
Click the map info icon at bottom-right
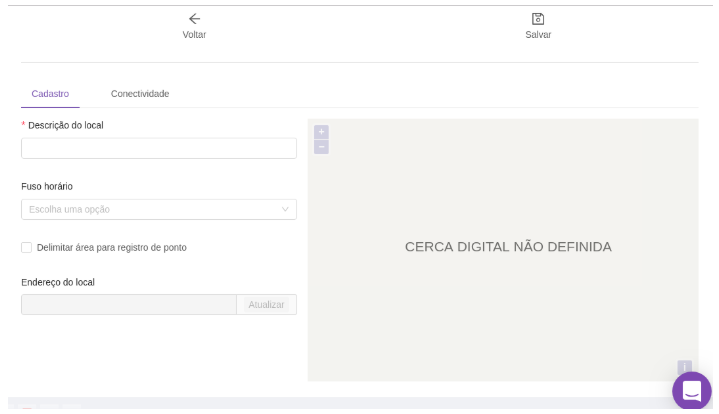[684, 367]
